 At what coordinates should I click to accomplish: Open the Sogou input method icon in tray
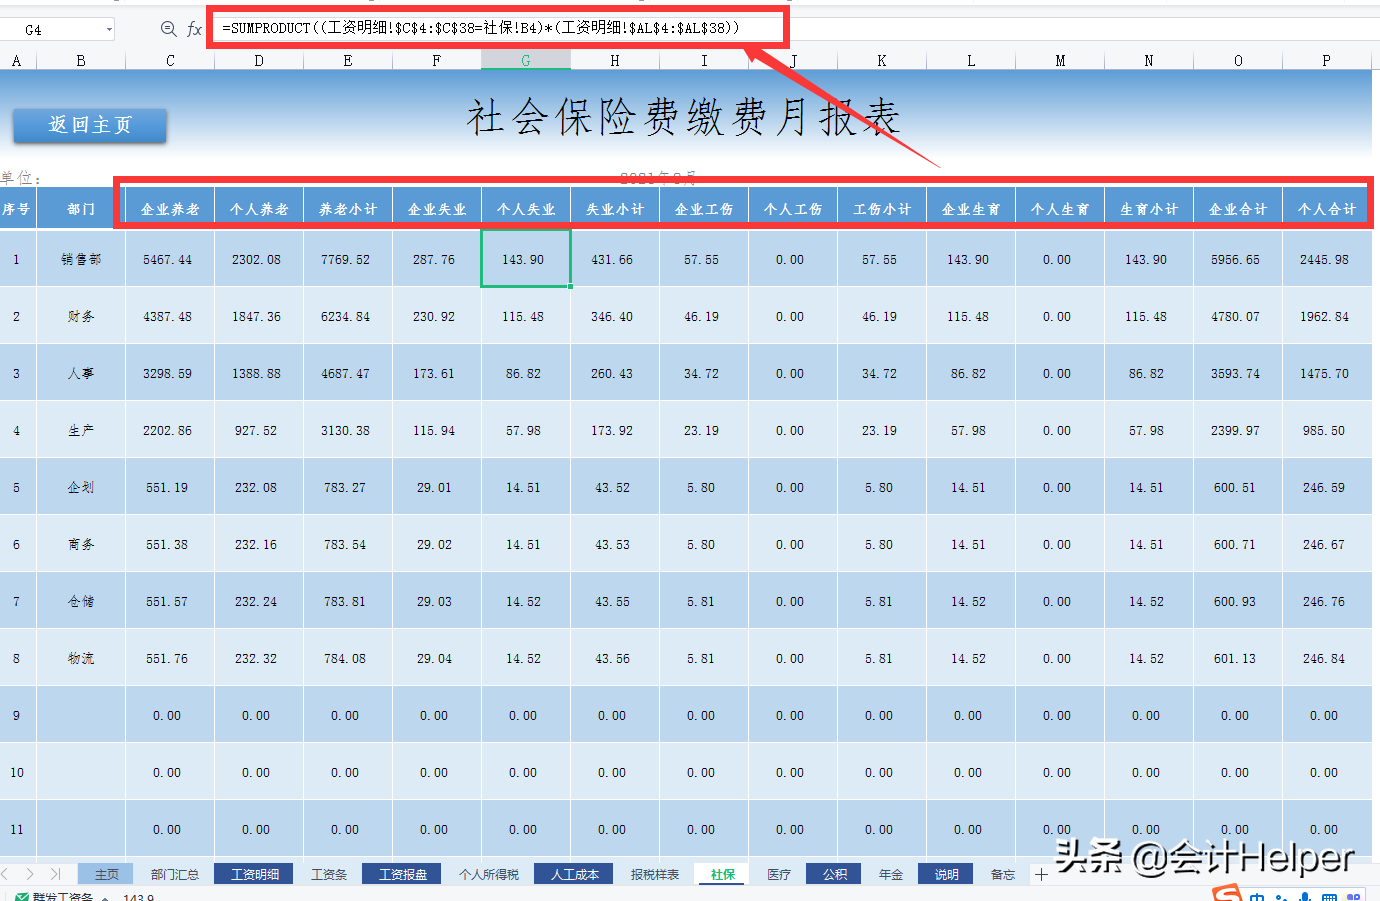[1228, 895]
